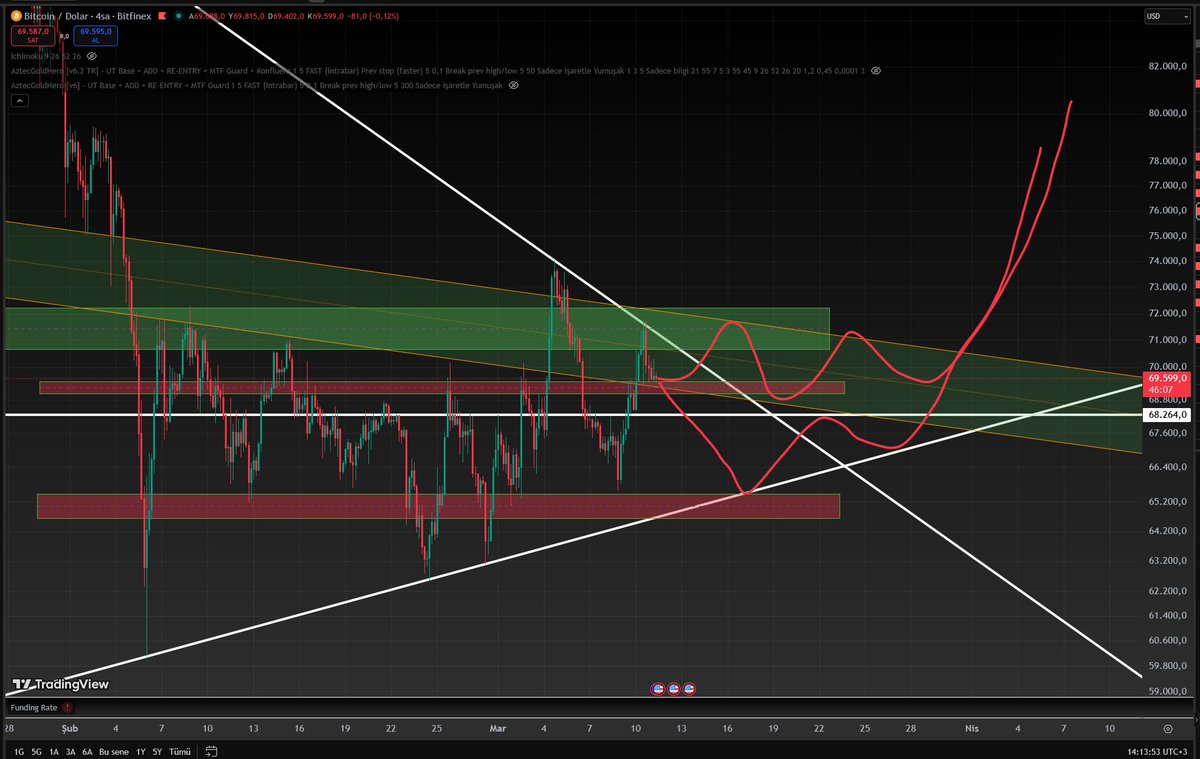Click the Ichimoku indicator label

pyautogui.click(x=47, y=57)
